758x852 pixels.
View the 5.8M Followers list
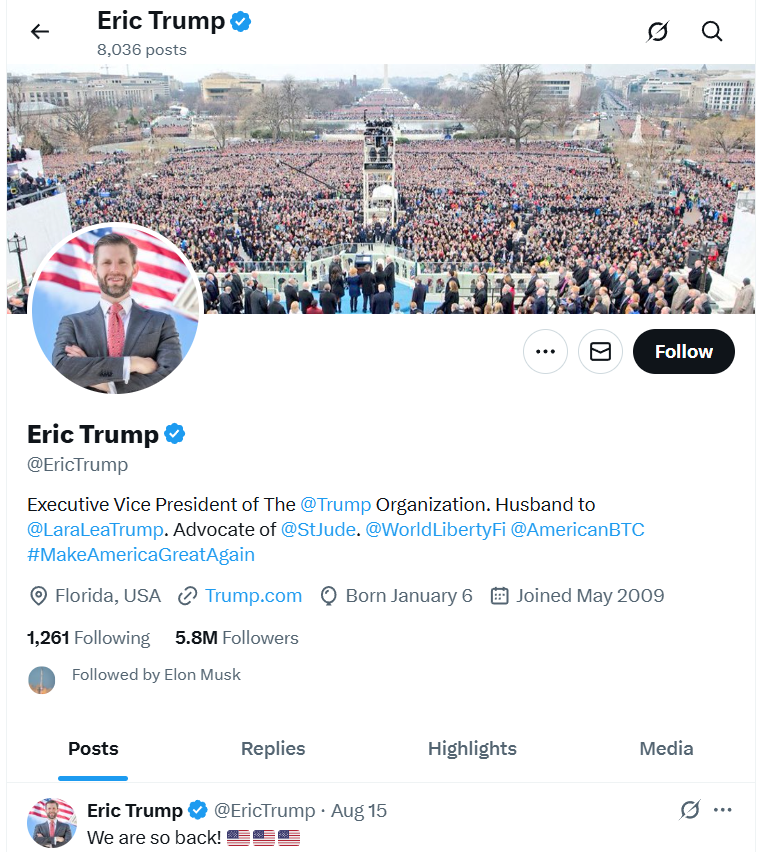click(236, 638)
